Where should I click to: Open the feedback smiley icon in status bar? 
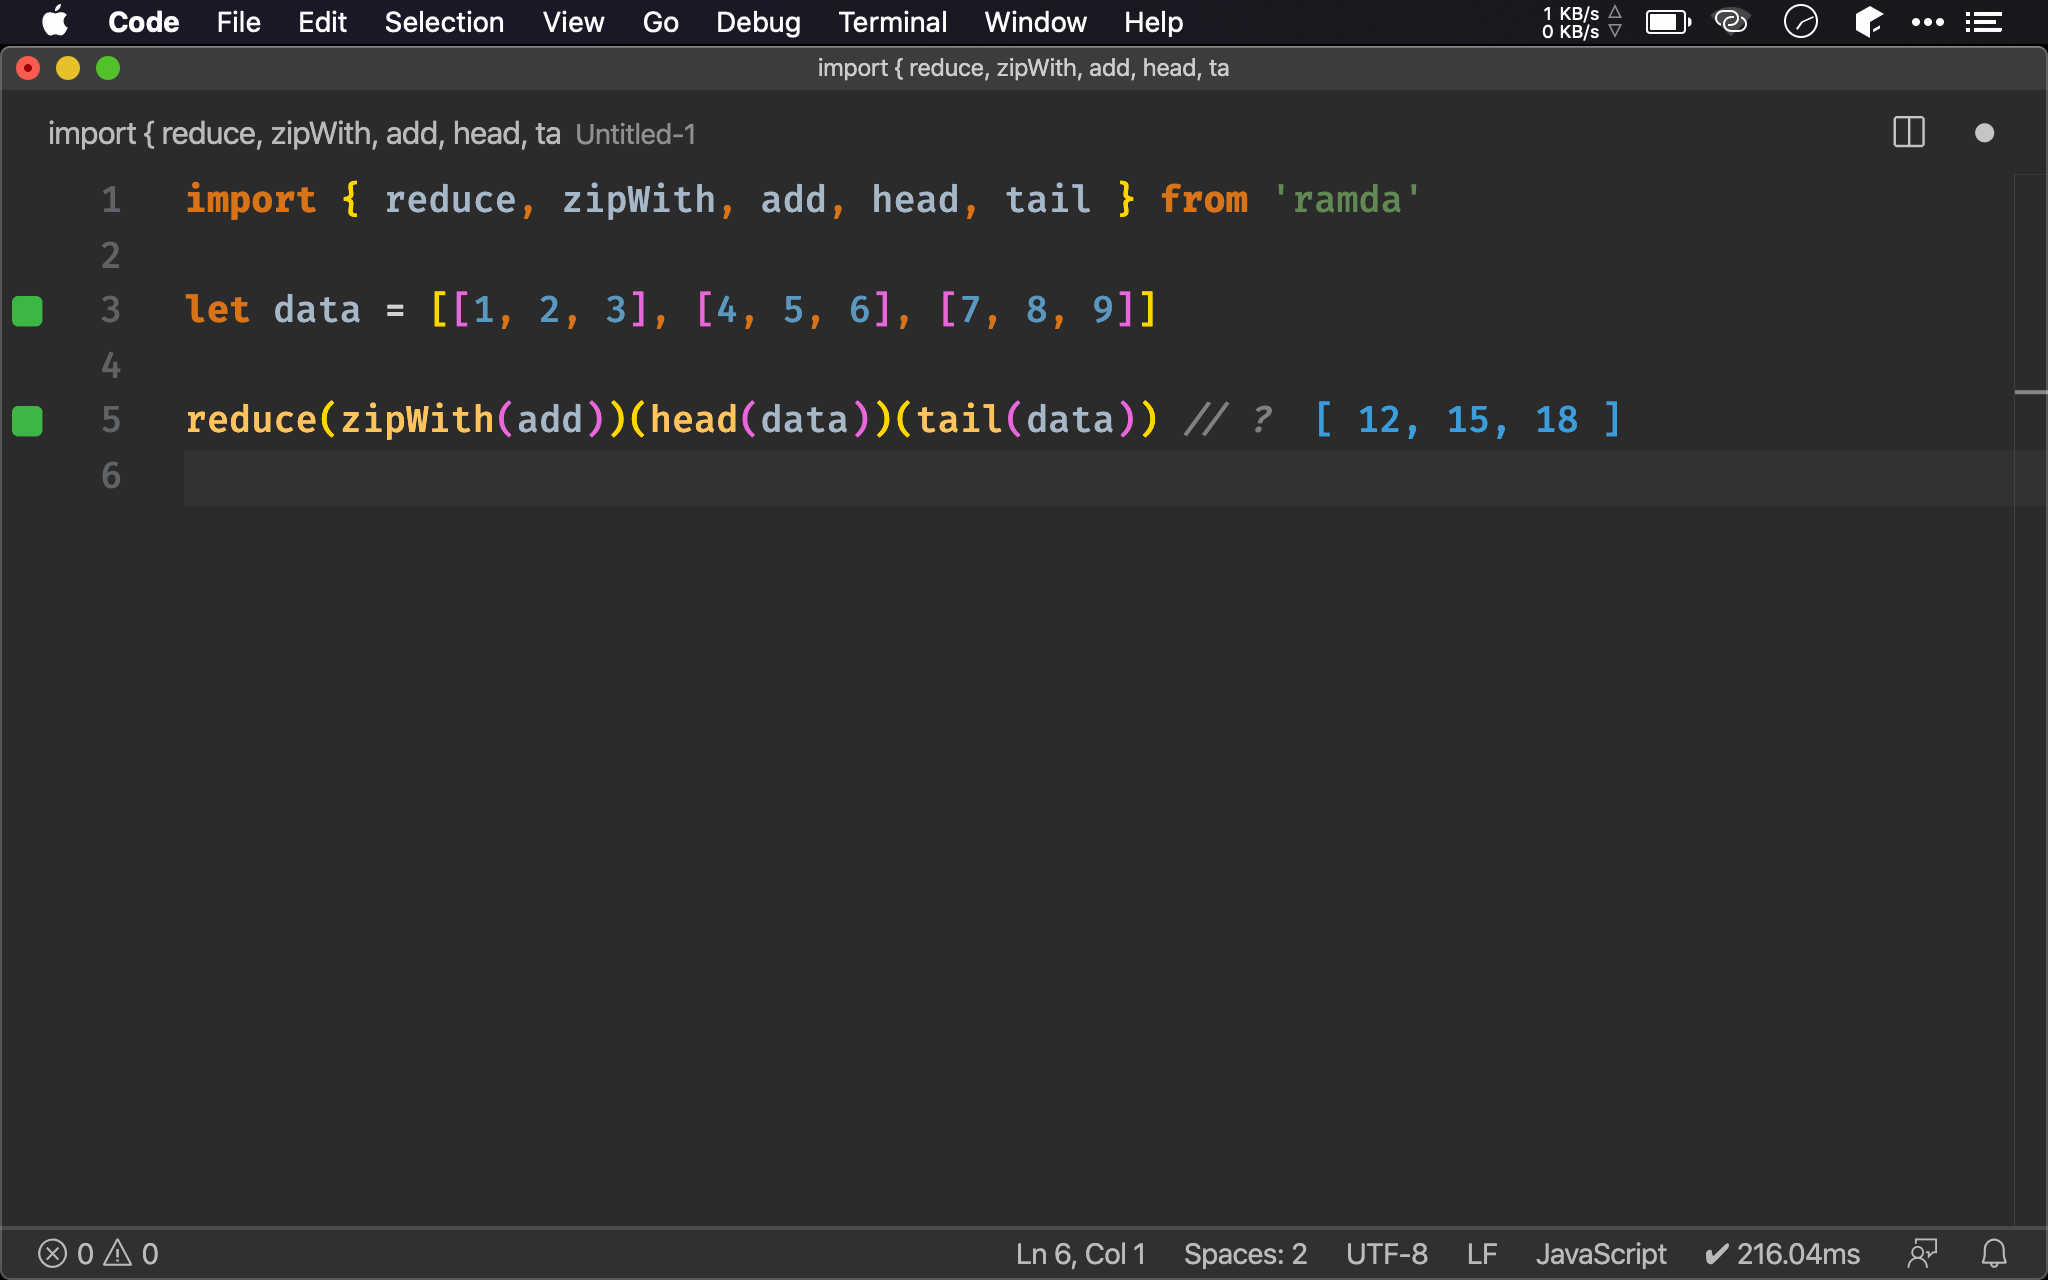tap(1922, 1253)
